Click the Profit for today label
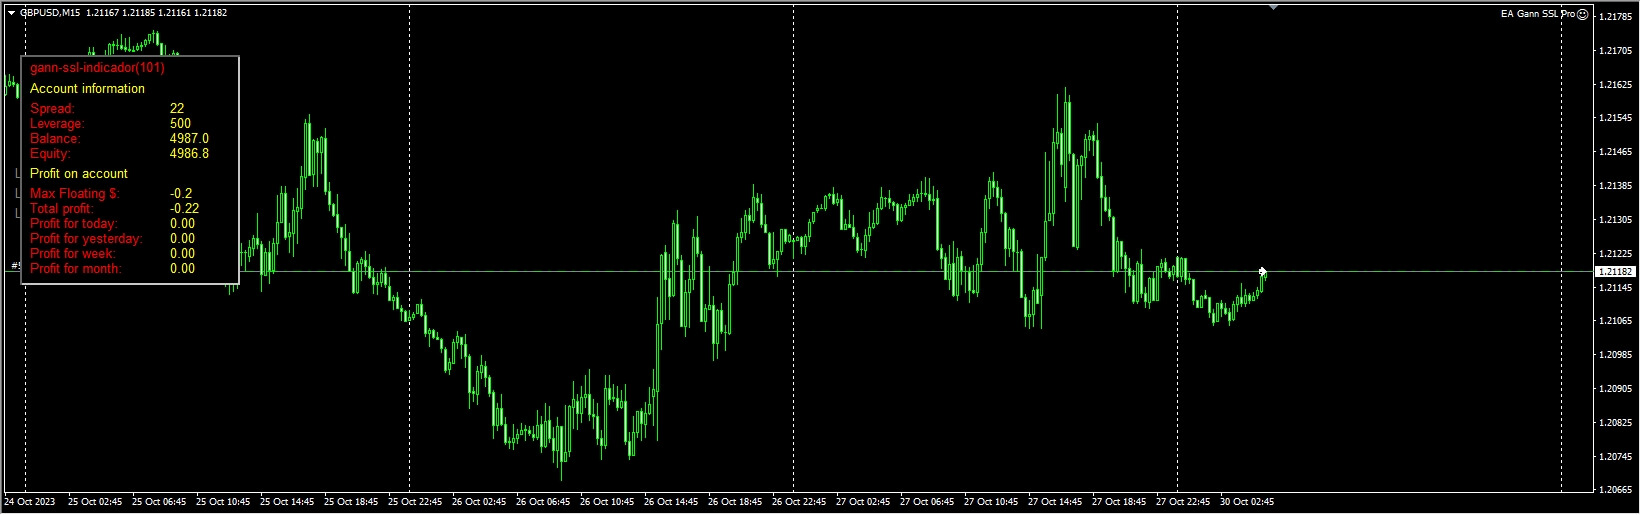 (x=73, y=223)
